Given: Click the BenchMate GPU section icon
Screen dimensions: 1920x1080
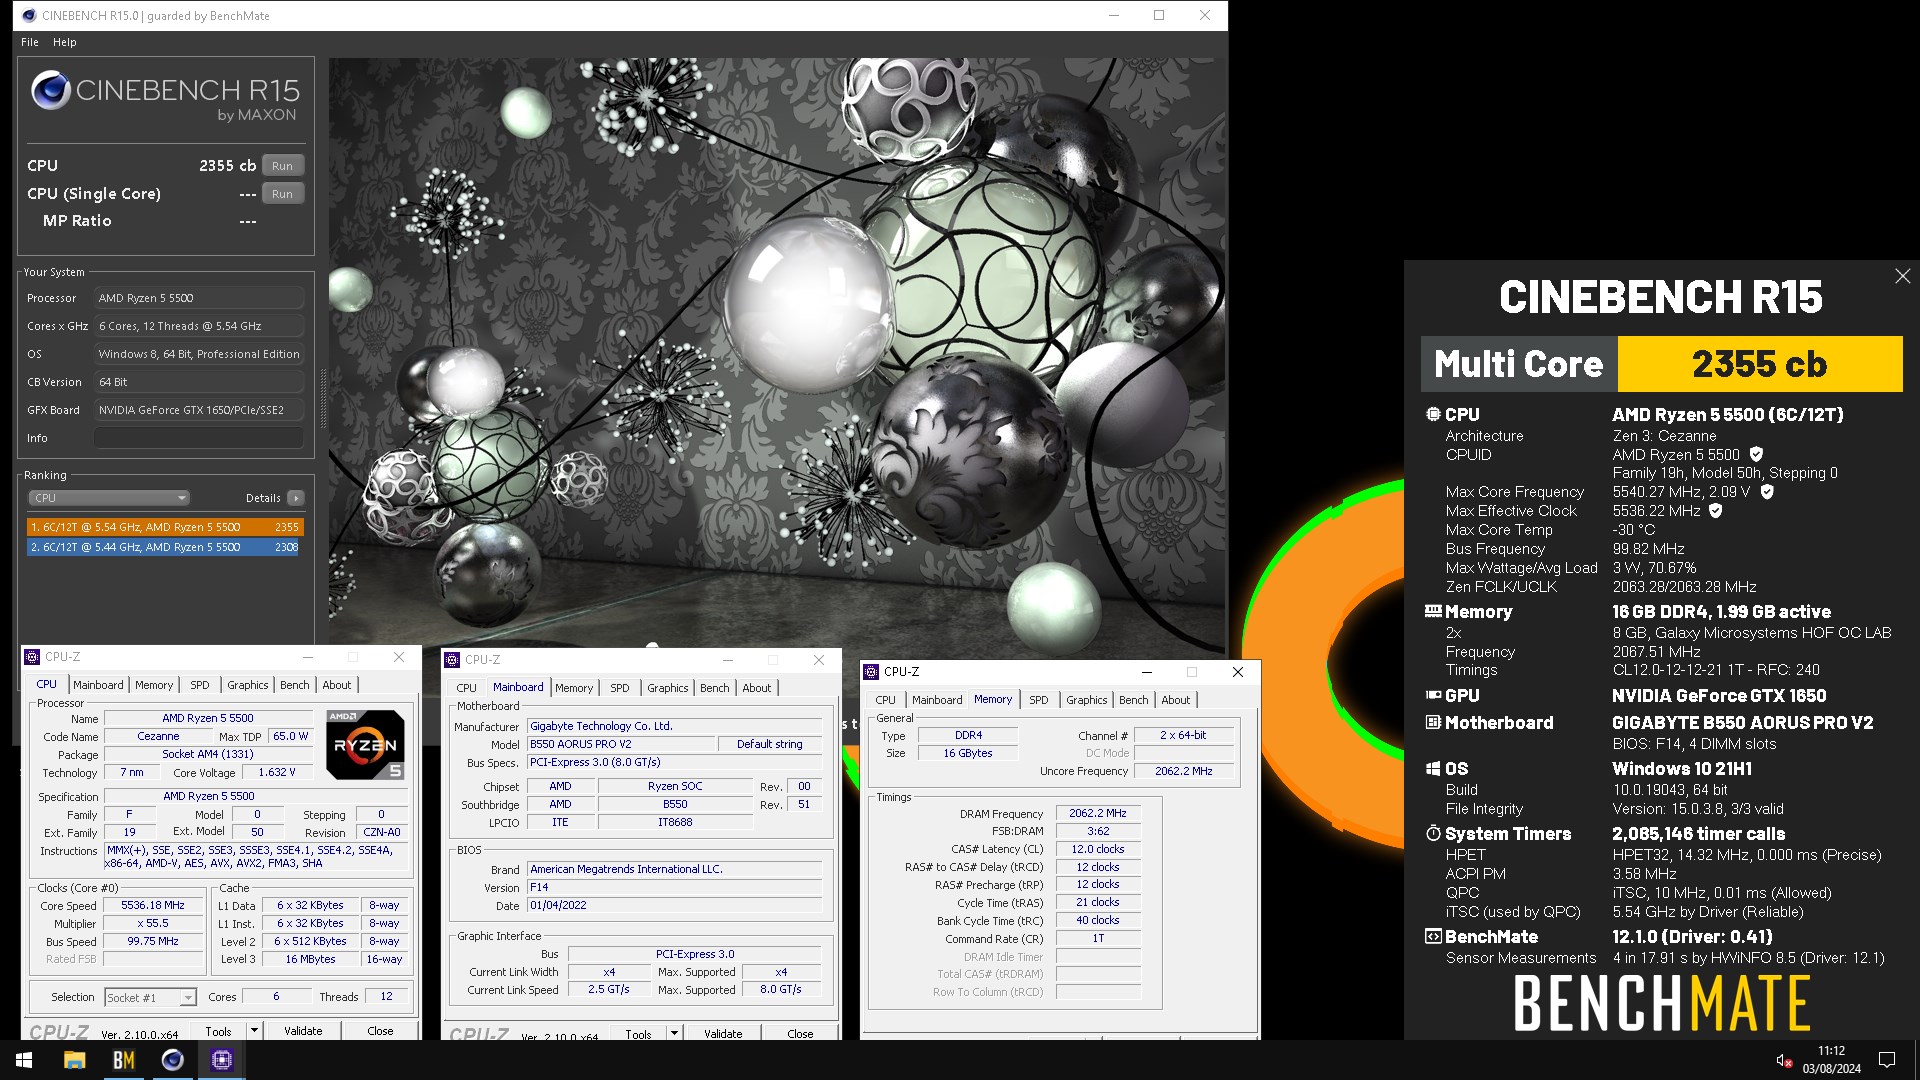Looking at the screenshot, I should [1433, 695].
